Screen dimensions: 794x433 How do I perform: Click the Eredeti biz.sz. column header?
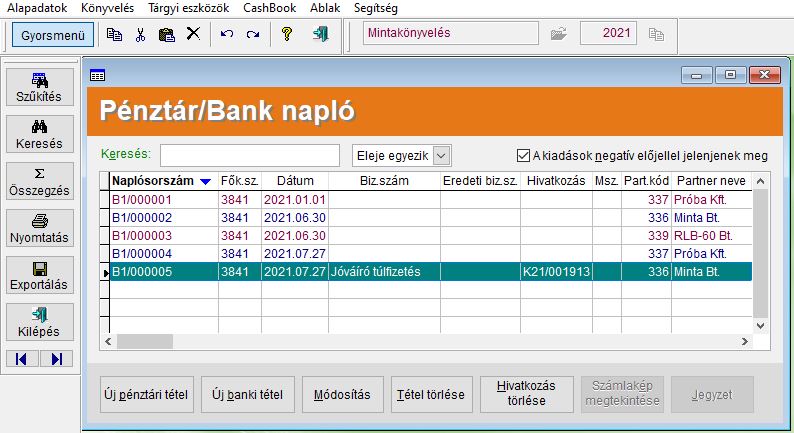(480, 181)
